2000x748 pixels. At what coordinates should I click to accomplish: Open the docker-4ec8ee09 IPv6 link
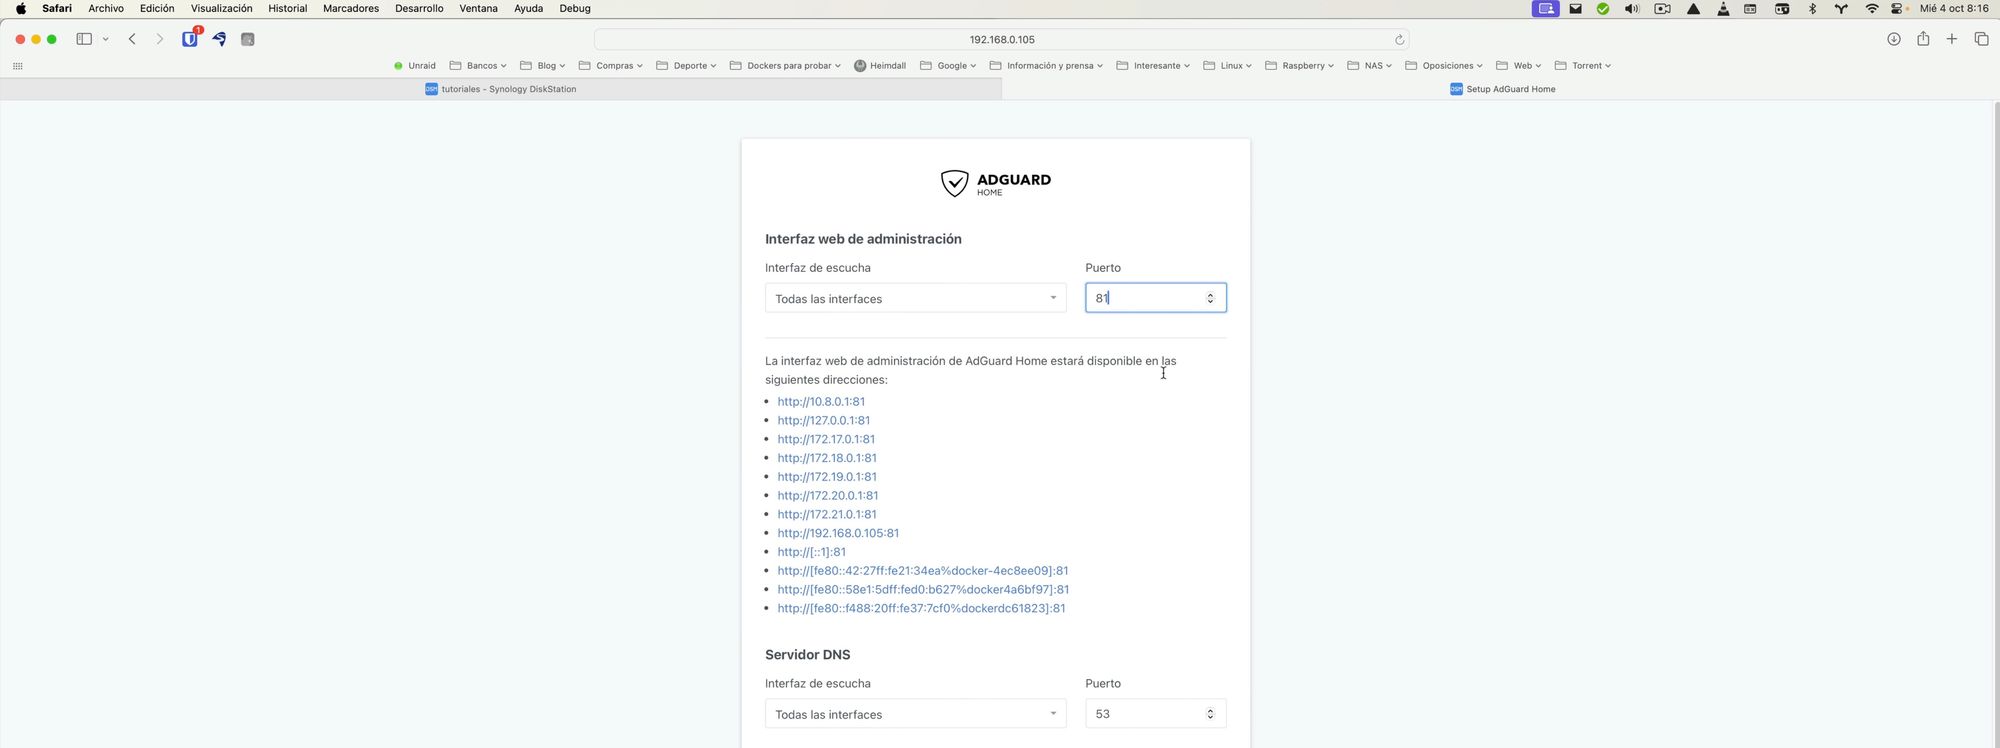tap(923, 571)
